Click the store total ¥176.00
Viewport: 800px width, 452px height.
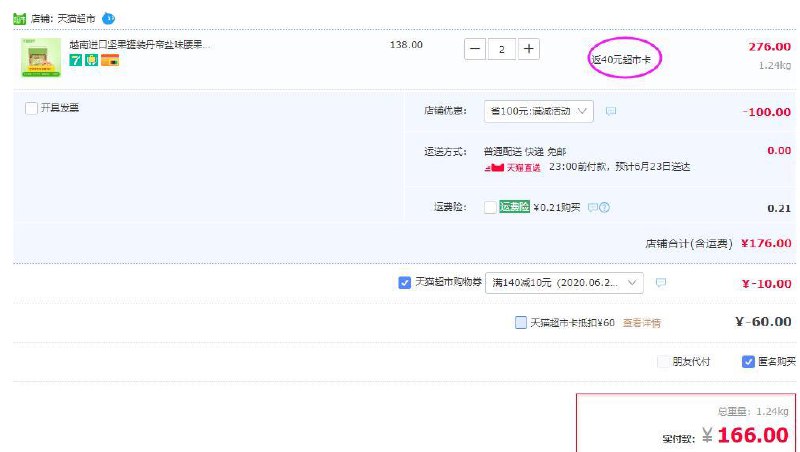tap(766, 243)
